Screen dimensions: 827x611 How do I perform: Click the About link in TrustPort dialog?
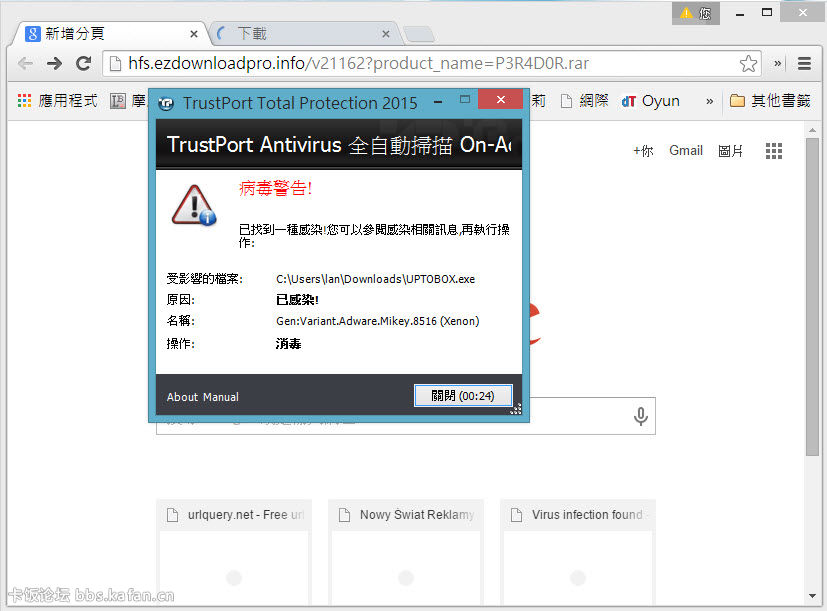[x=182, y=397]
